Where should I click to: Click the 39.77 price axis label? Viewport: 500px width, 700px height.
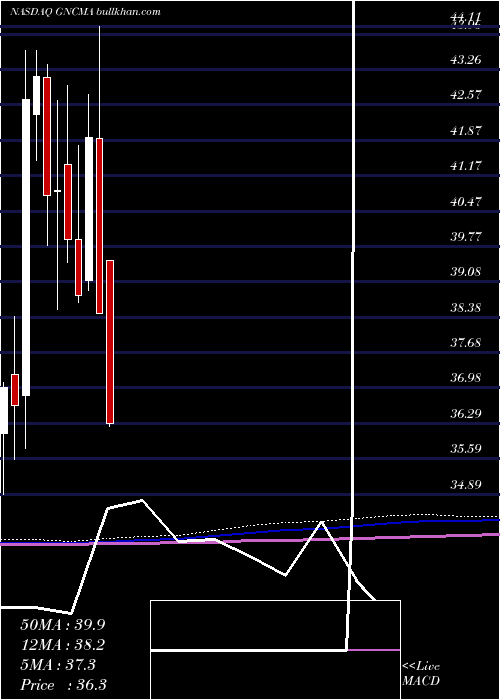click(x=466, y=236)
